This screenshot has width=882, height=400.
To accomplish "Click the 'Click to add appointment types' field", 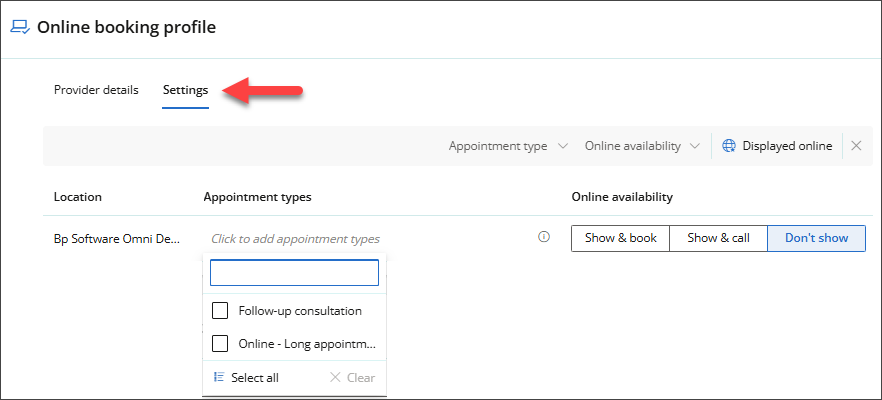I will [295, 239].
